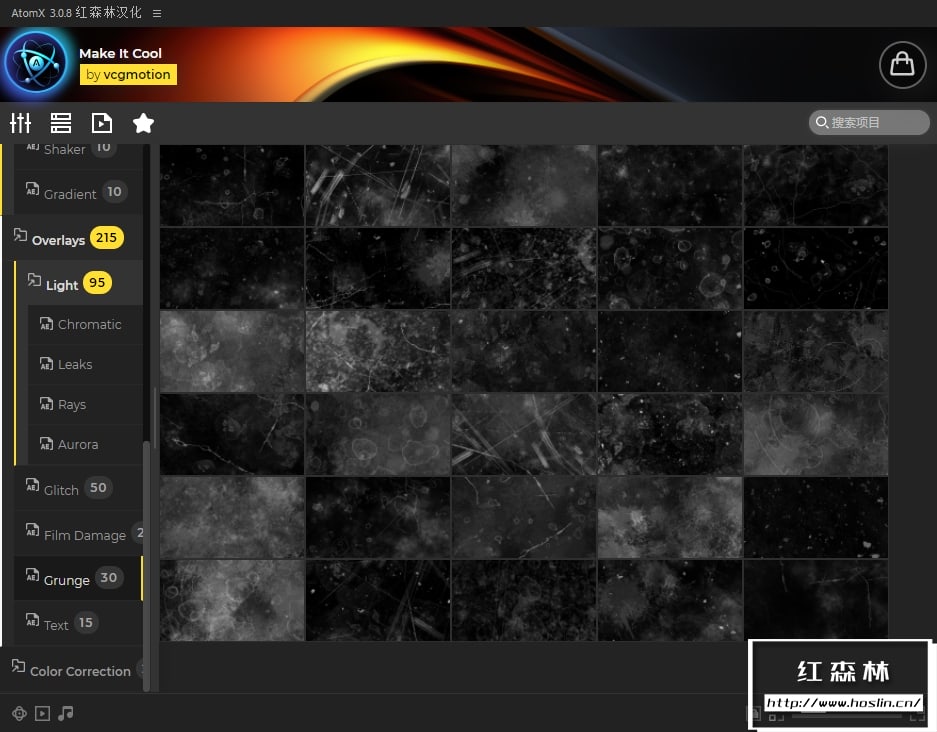Toggle the music note sound icon
Screen dimensions: 937x732
(66, 713)
